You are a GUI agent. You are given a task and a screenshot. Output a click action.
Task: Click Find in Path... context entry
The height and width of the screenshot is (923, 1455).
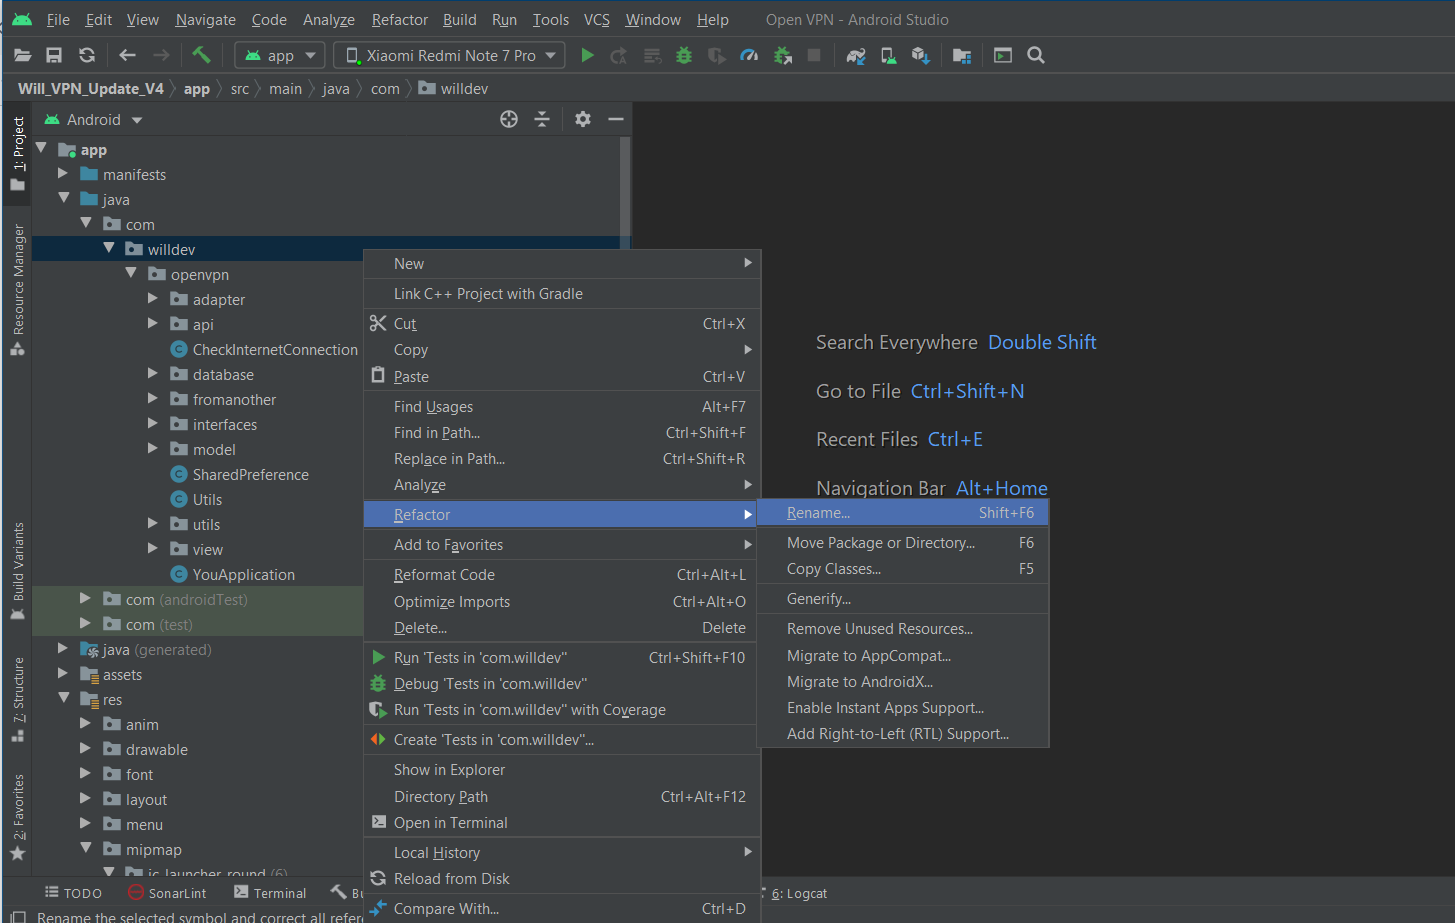[562, 433]
